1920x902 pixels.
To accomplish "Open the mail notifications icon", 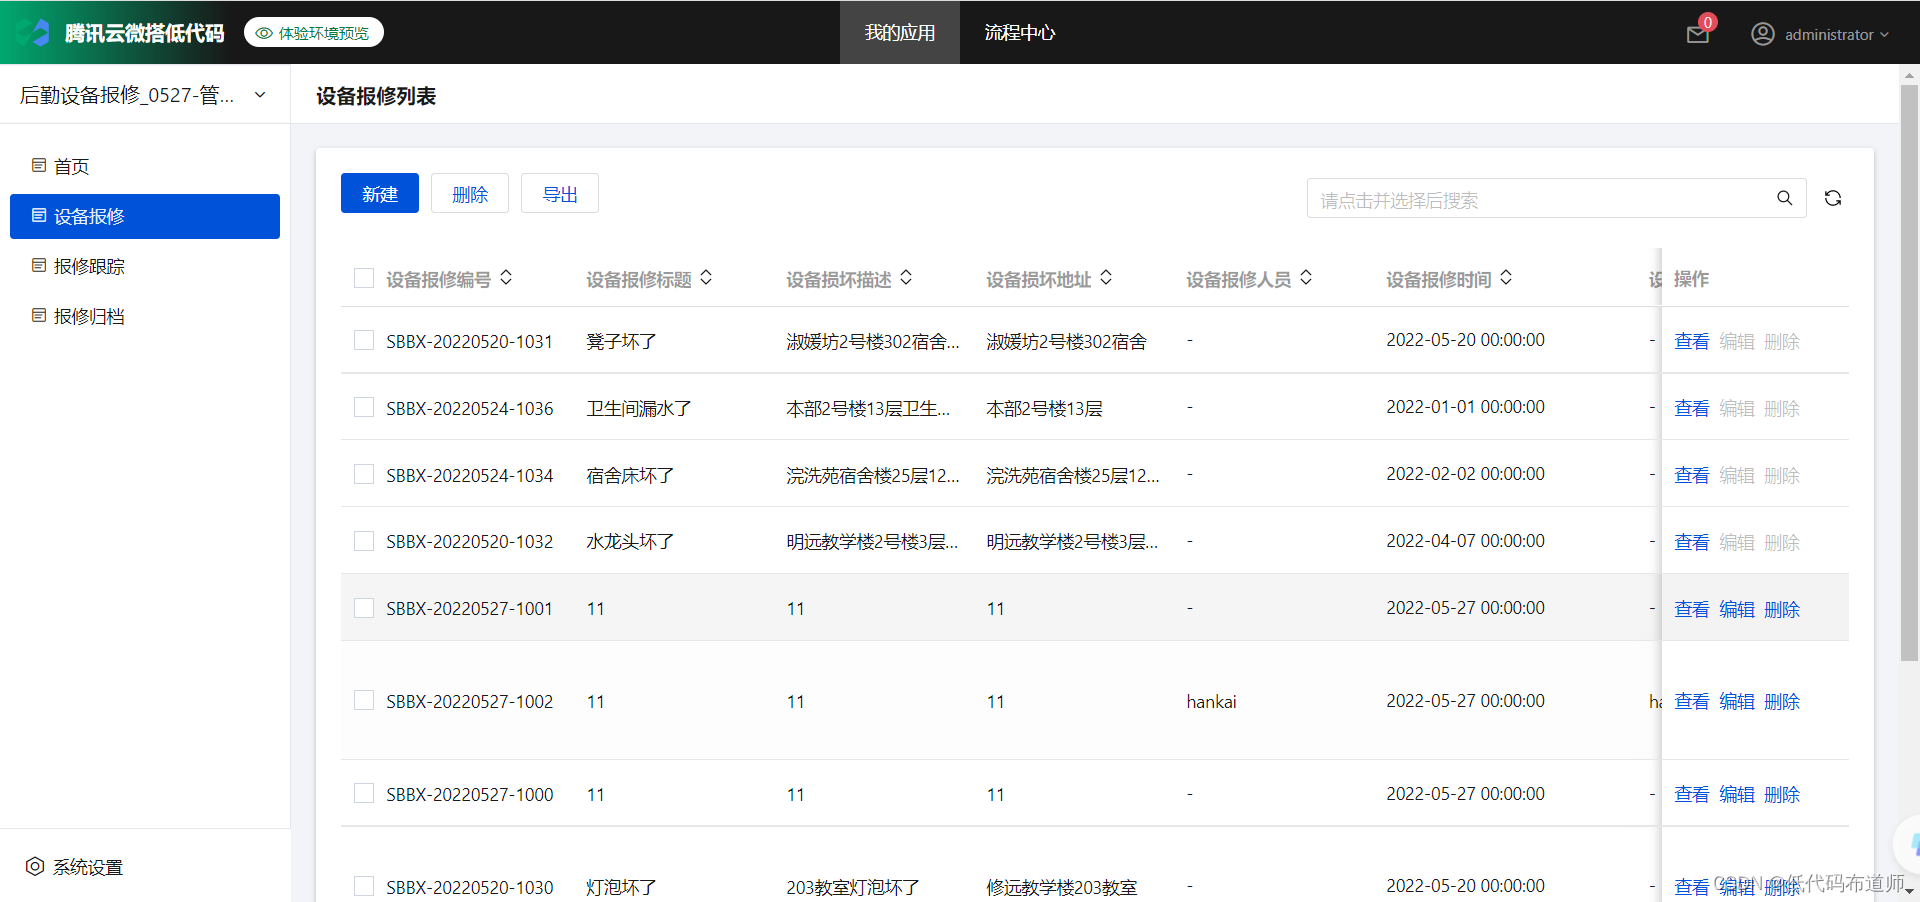I will click(1698, 35).
